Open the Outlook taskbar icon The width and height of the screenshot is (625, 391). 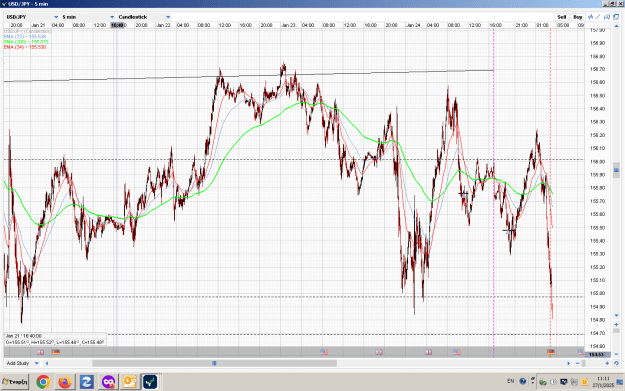[130, 382]
